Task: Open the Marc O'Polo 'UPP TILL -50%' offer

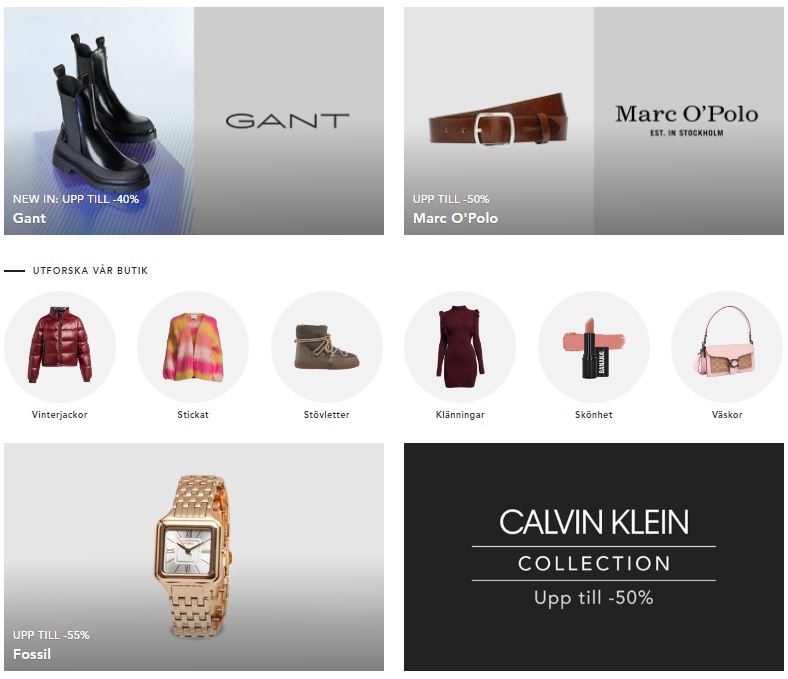Action: point(451,199)
